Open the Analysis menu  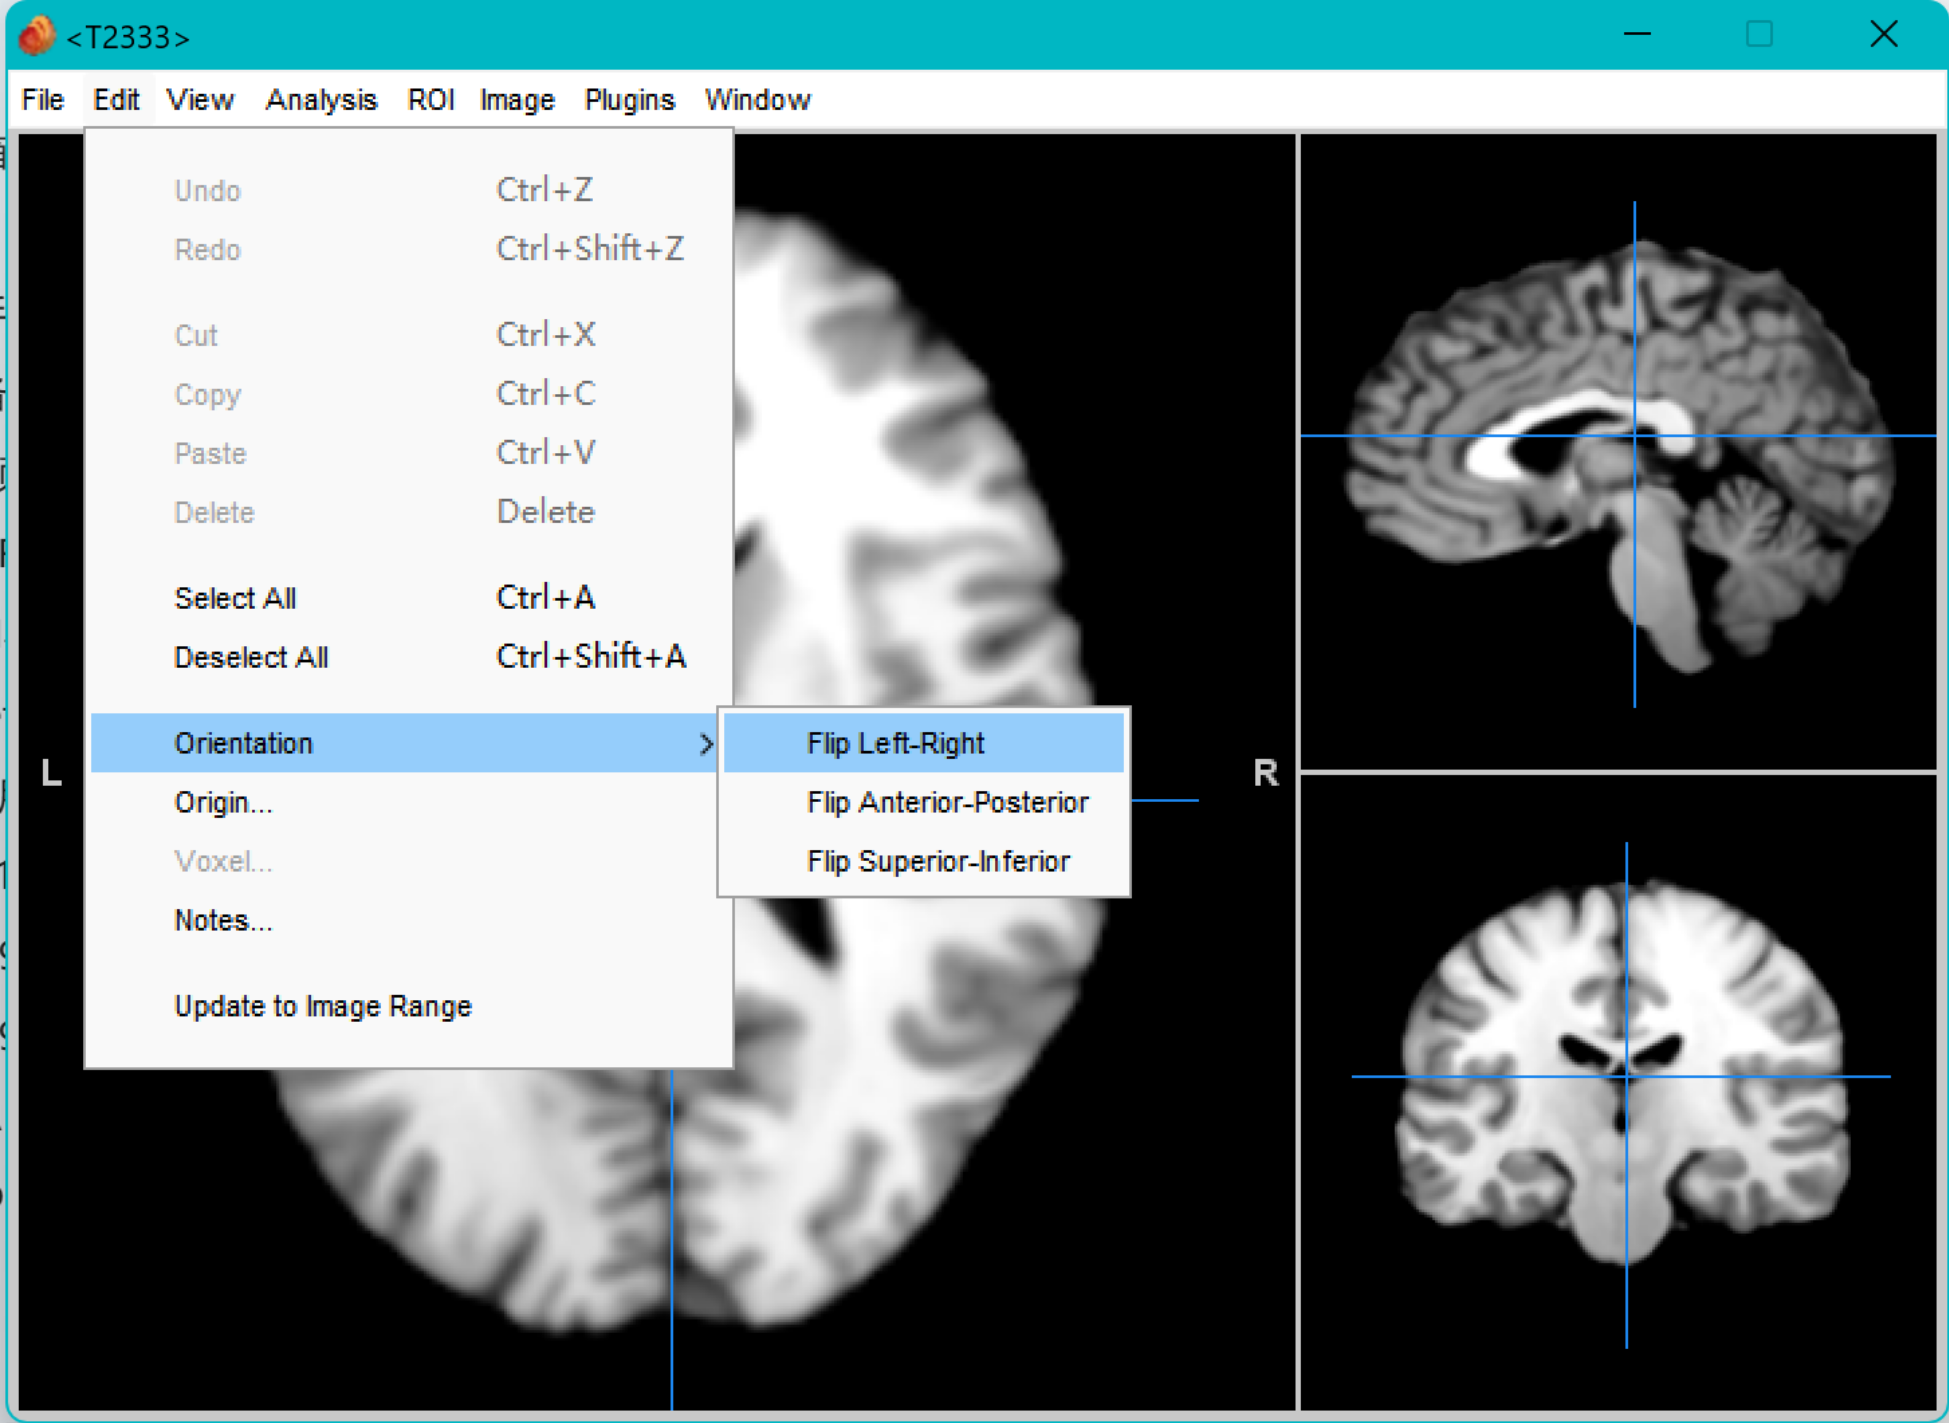[321, 100]
